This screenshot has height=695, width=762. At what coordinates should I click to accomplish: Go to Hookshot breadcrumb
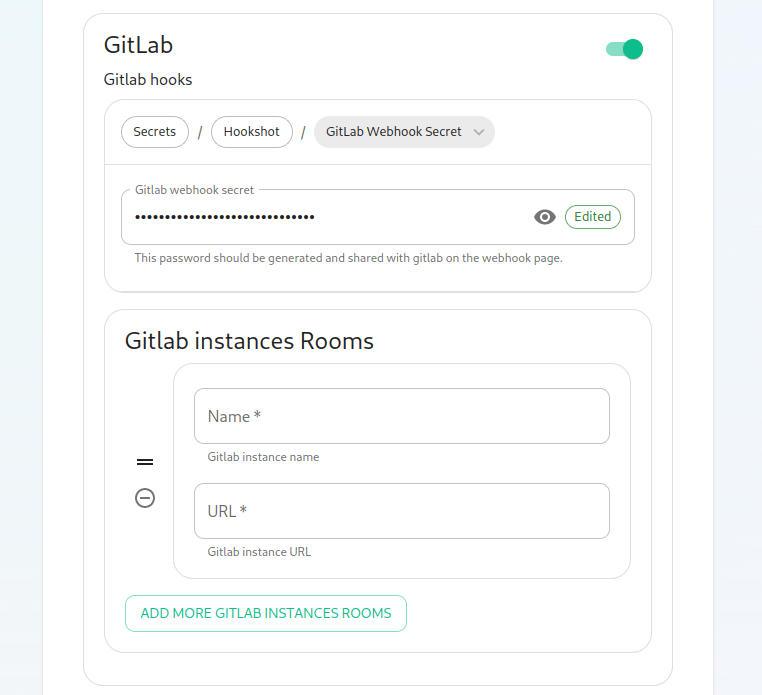252,132
